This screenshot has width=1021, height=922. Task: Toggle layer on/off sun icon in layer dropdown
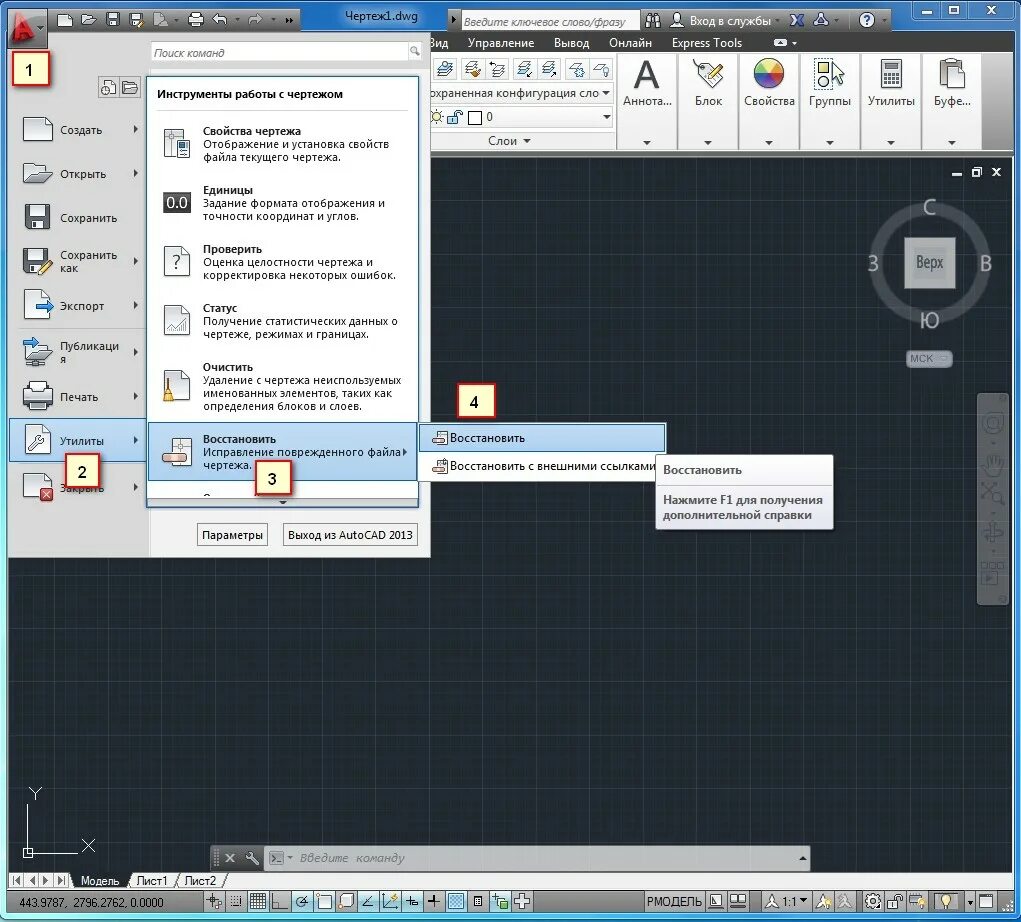pyautogui.click(x=436, y=117)
